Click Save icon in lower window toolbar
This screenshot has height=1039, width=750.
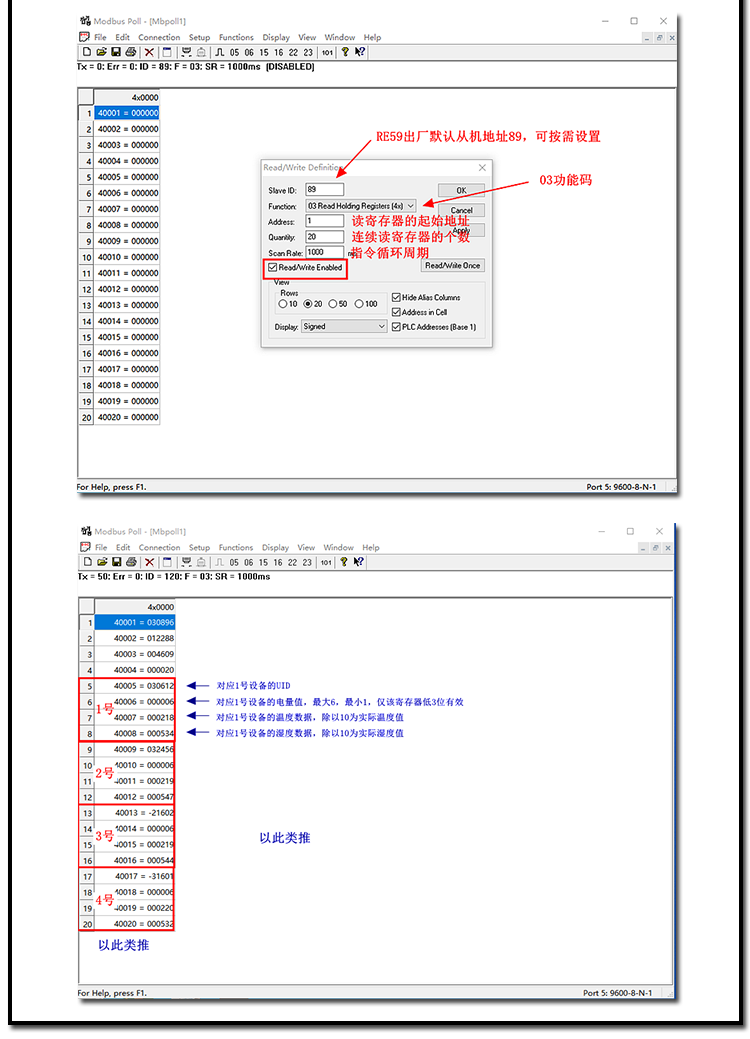(x=116, y=561)
